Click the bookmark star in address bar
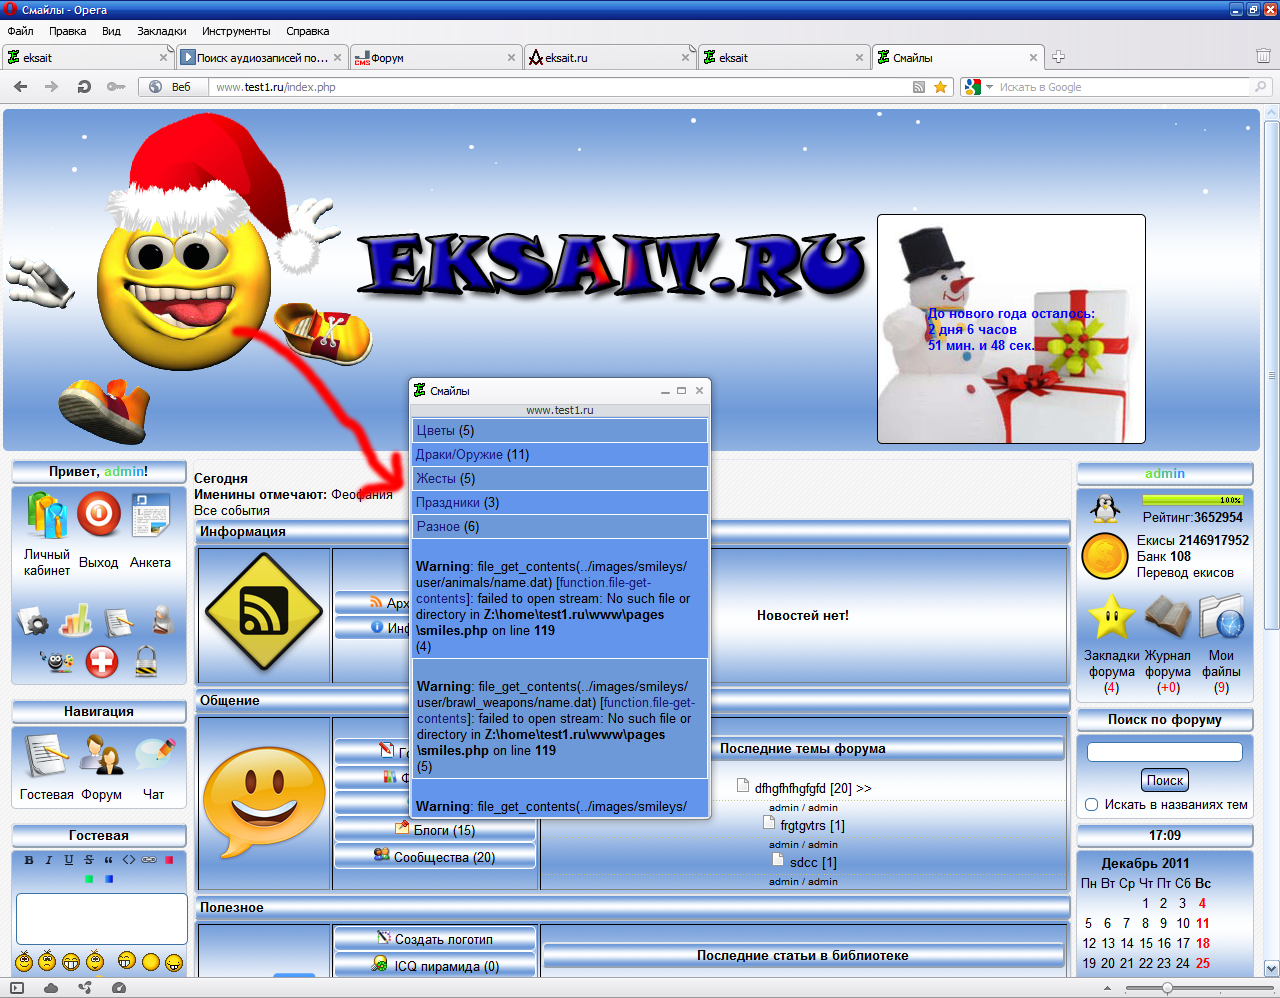Image resolution: width=1280 pixels, height=998 pixels. point(940,87)
